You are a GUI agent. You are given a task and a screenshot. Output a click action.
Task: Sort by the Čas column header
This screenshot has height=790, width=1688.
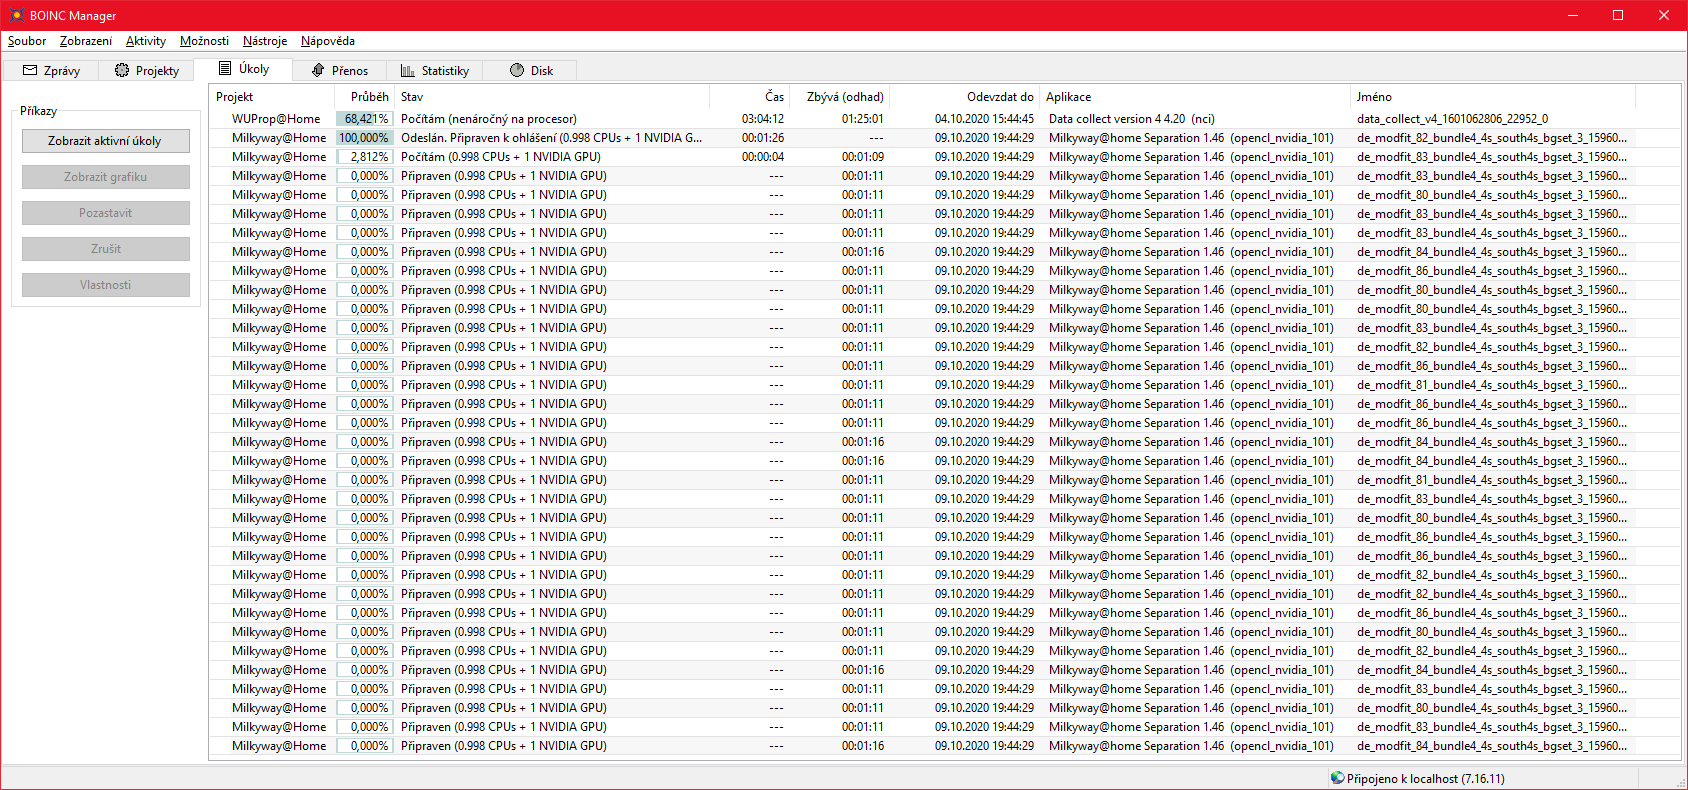click(749, 97)
